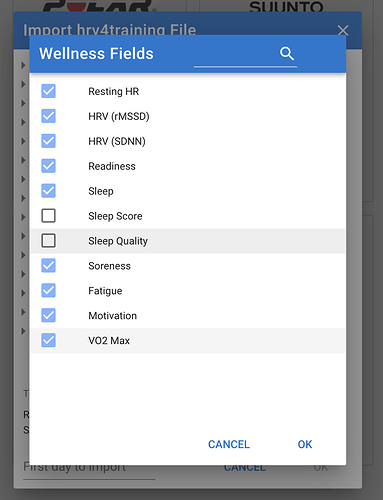
Task: Click the Sleep Score label
Action: pyautogui.click(x=115, y=216)
